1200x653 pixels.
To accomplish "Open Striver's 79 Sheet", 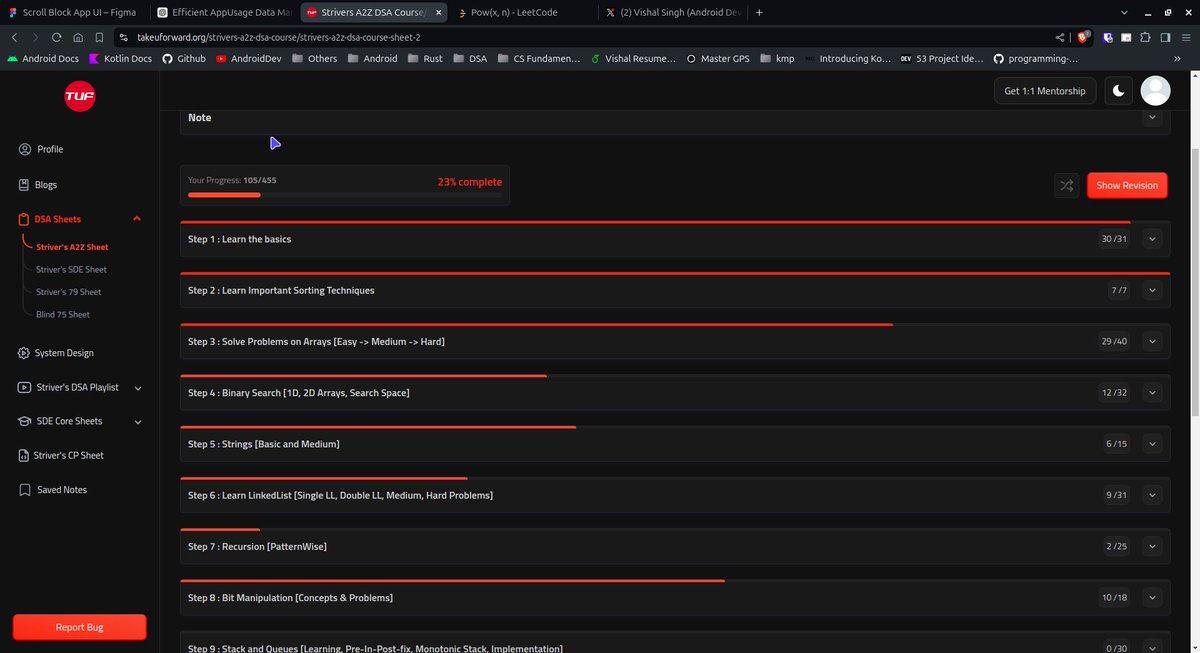I will pos(68,292).
